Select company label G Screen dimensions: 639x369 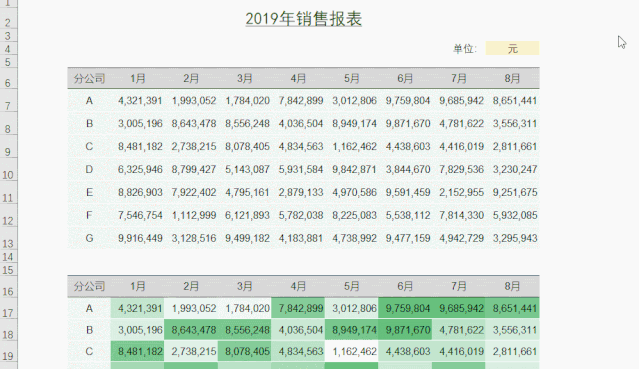(x=89, y=238)
